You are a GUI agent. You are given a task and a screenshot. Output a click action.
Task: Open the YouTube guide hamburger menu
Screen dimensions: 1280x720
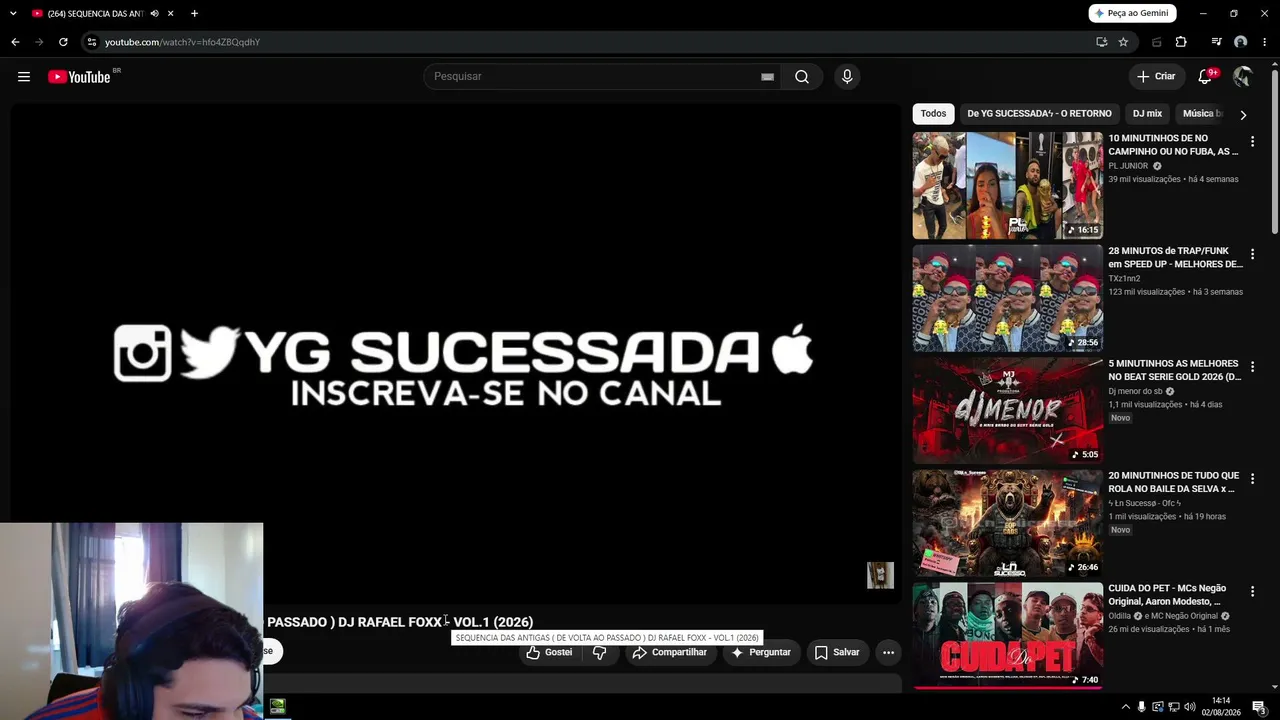(x=24, y=77)
